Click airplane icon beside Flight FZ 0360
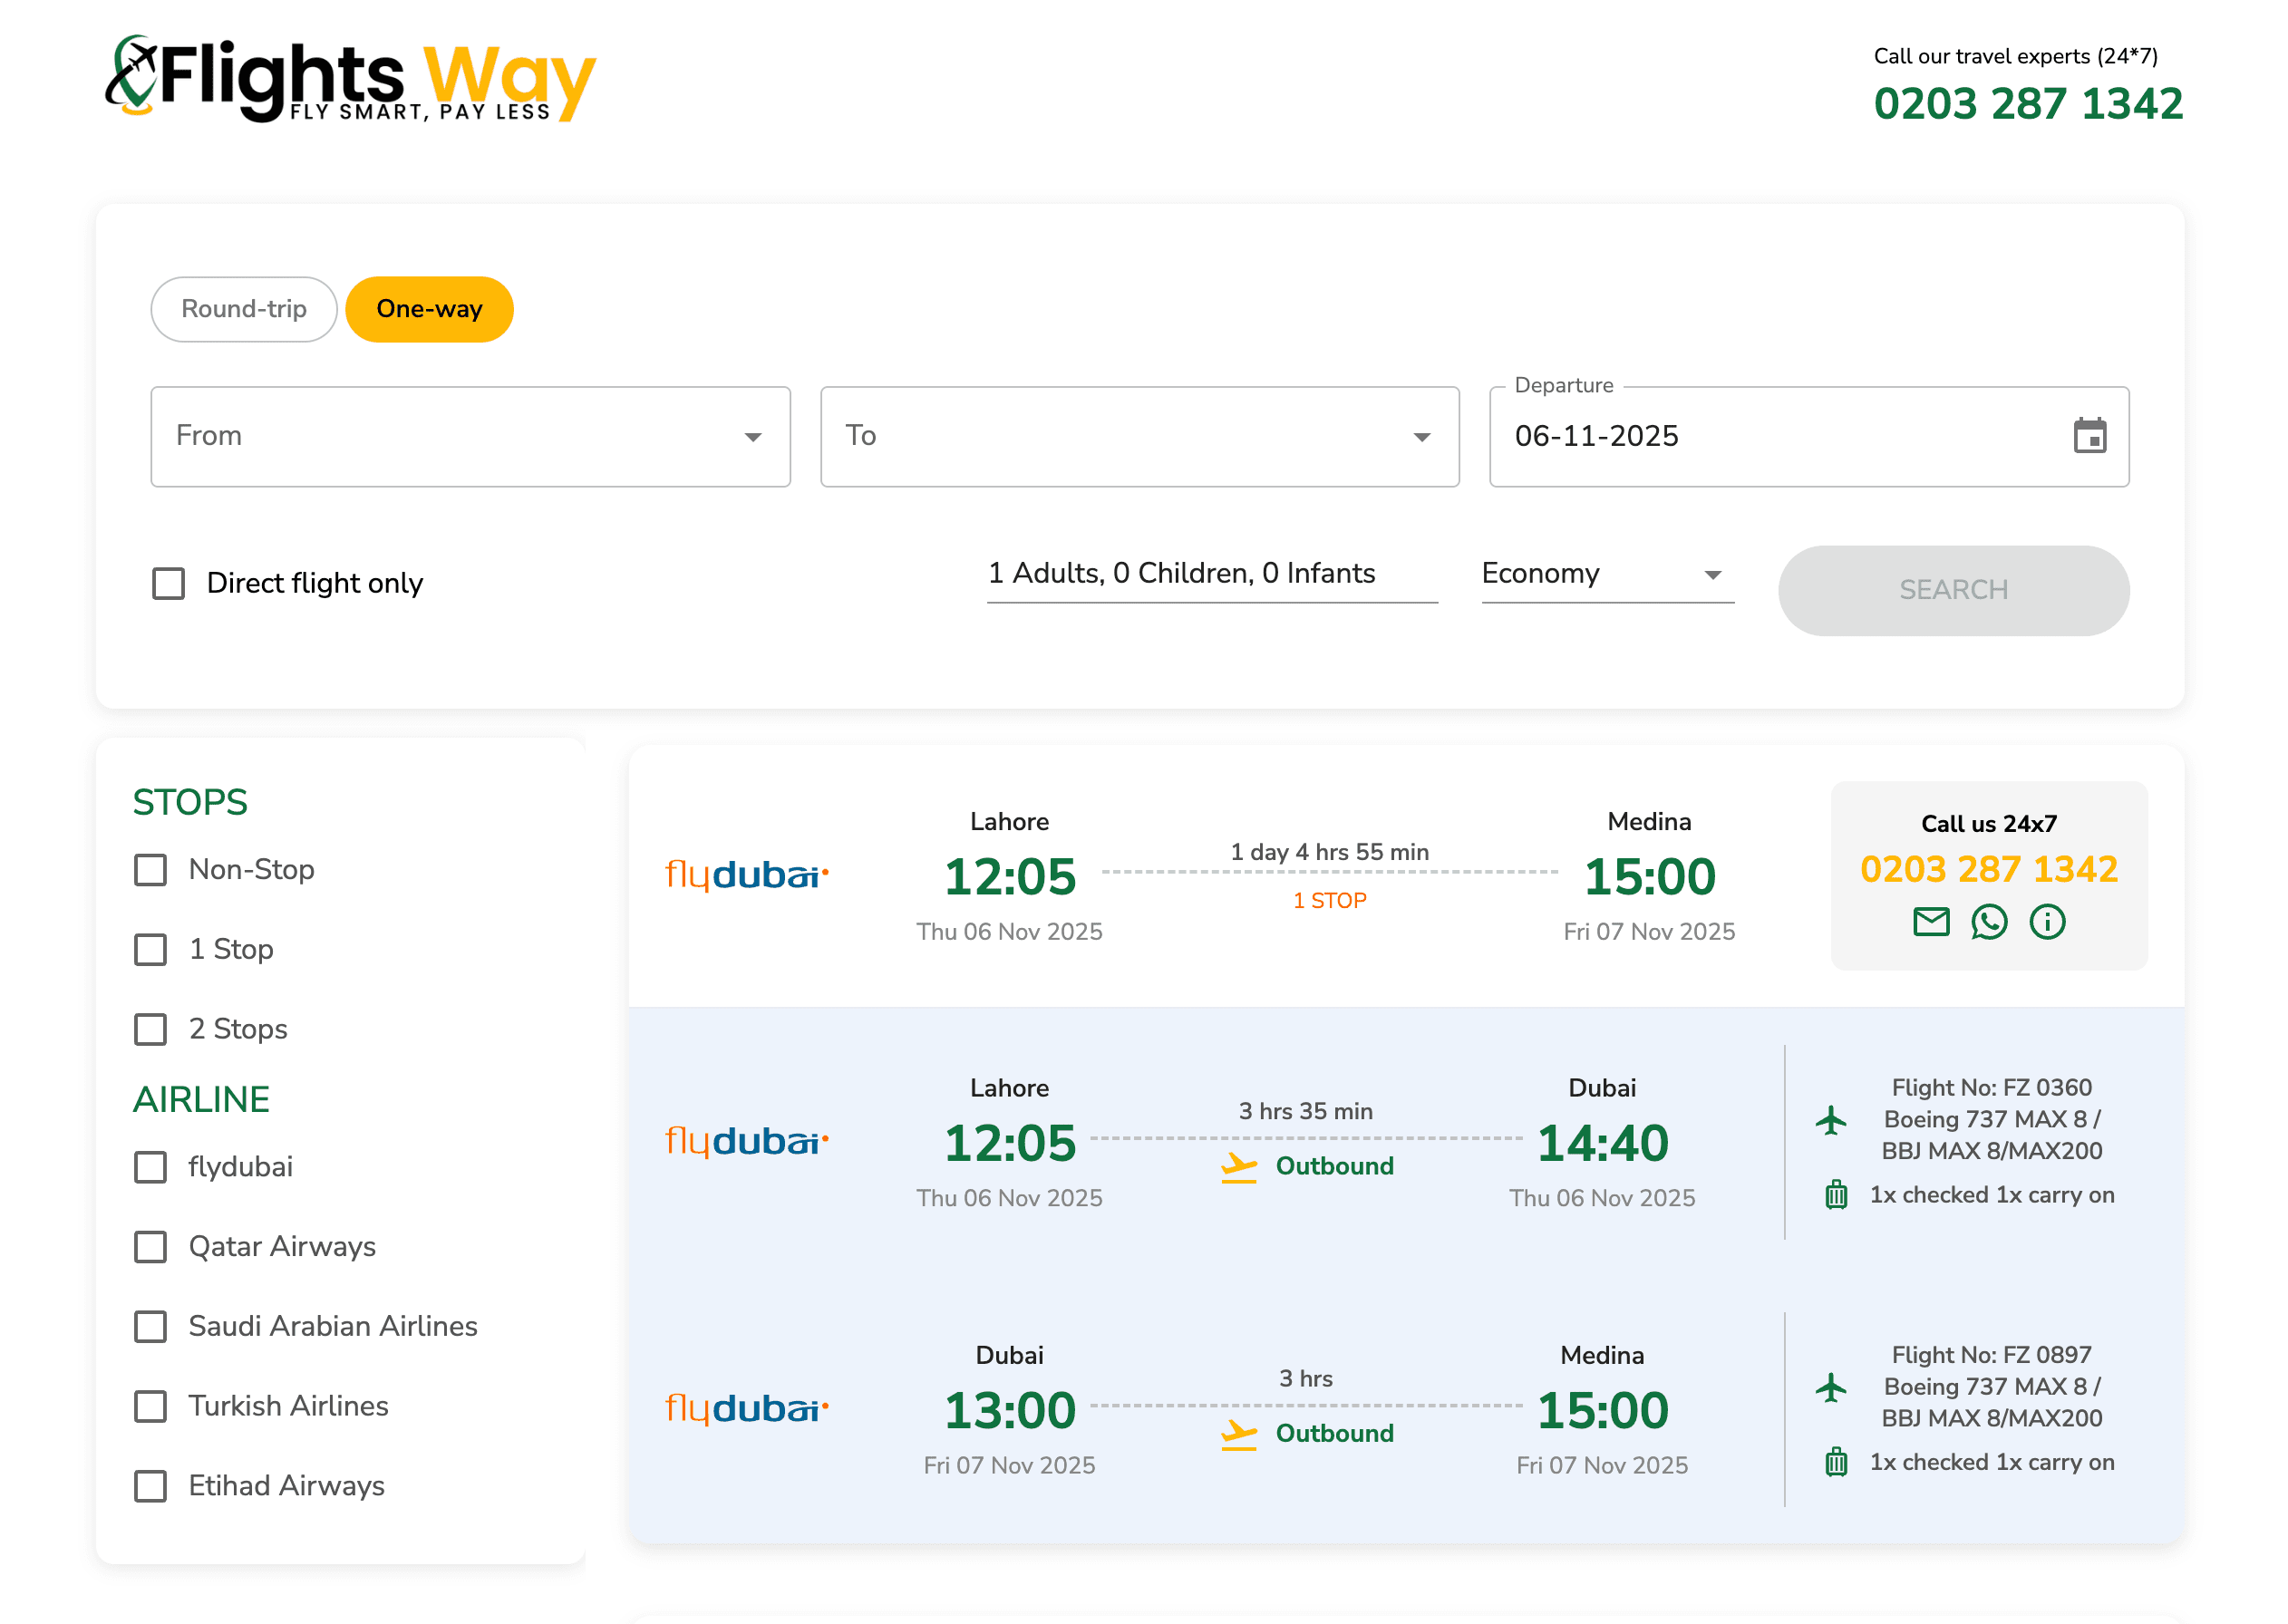The image size is (2288, 1624). pos(1831,1119)
